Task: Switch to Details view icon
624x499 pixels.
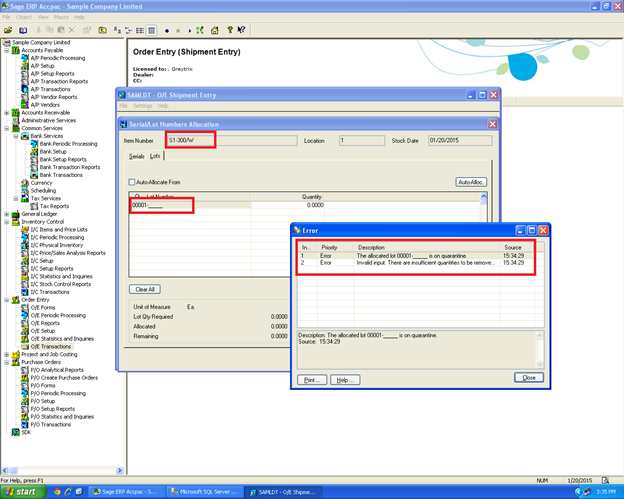Action: (x=151, y=30)
